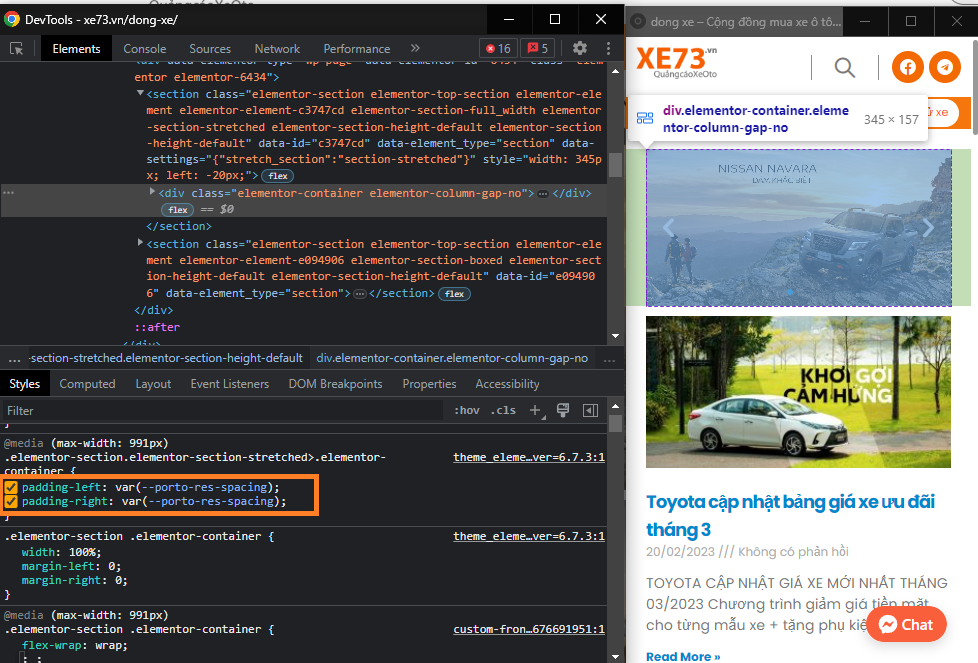This screenshot has width=978, height=663.
Task: Select the section-stretched breadcrumb item
Action: click(166, 358)
